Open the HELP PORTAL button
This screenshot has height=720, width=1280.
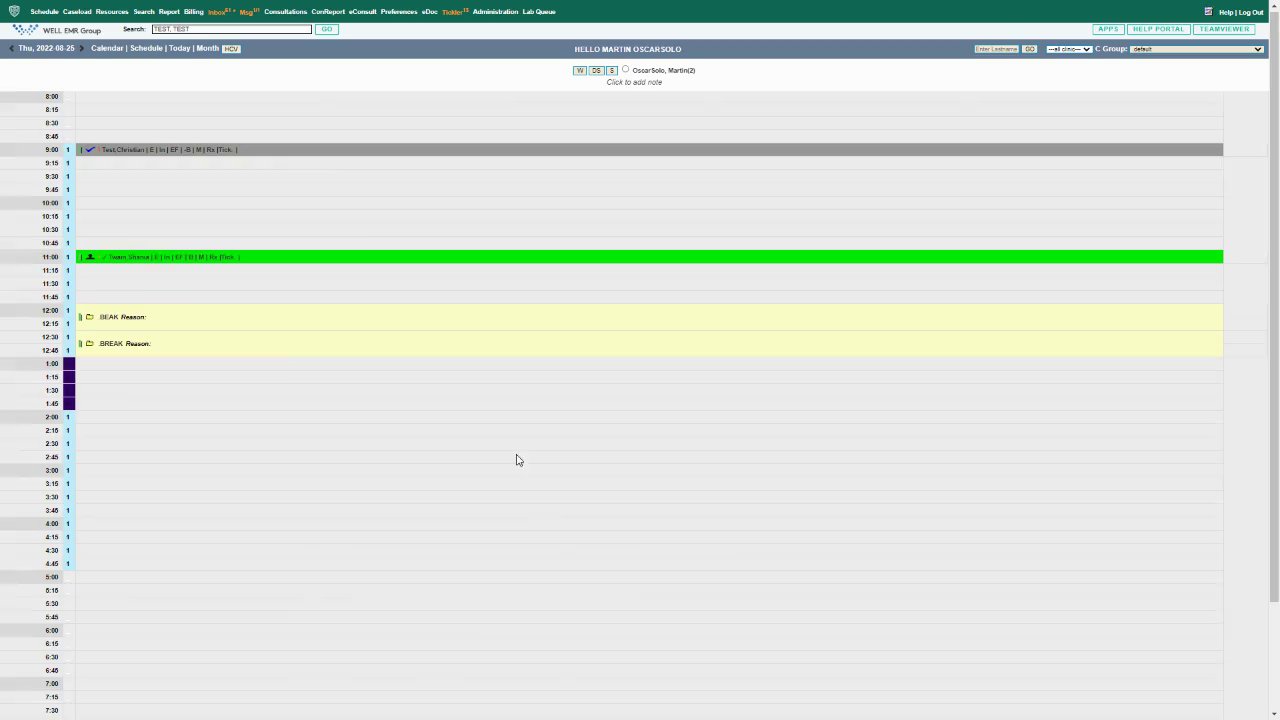[1158, 29]
